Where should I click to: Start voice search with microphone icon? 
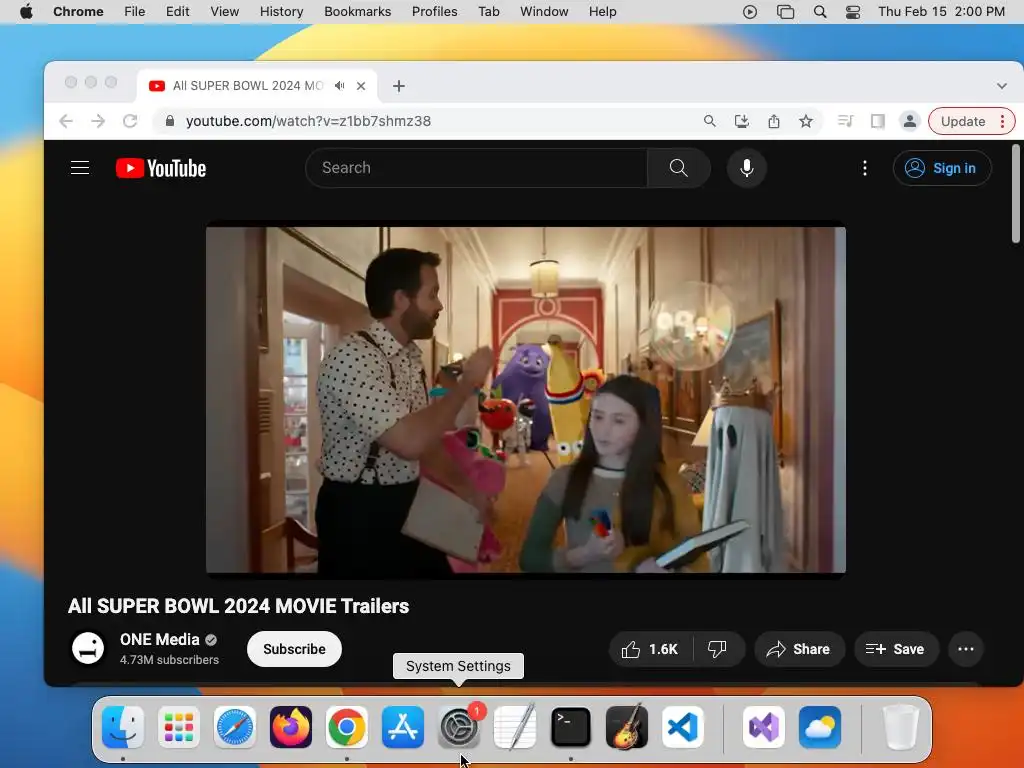click(x=746, y=168)
